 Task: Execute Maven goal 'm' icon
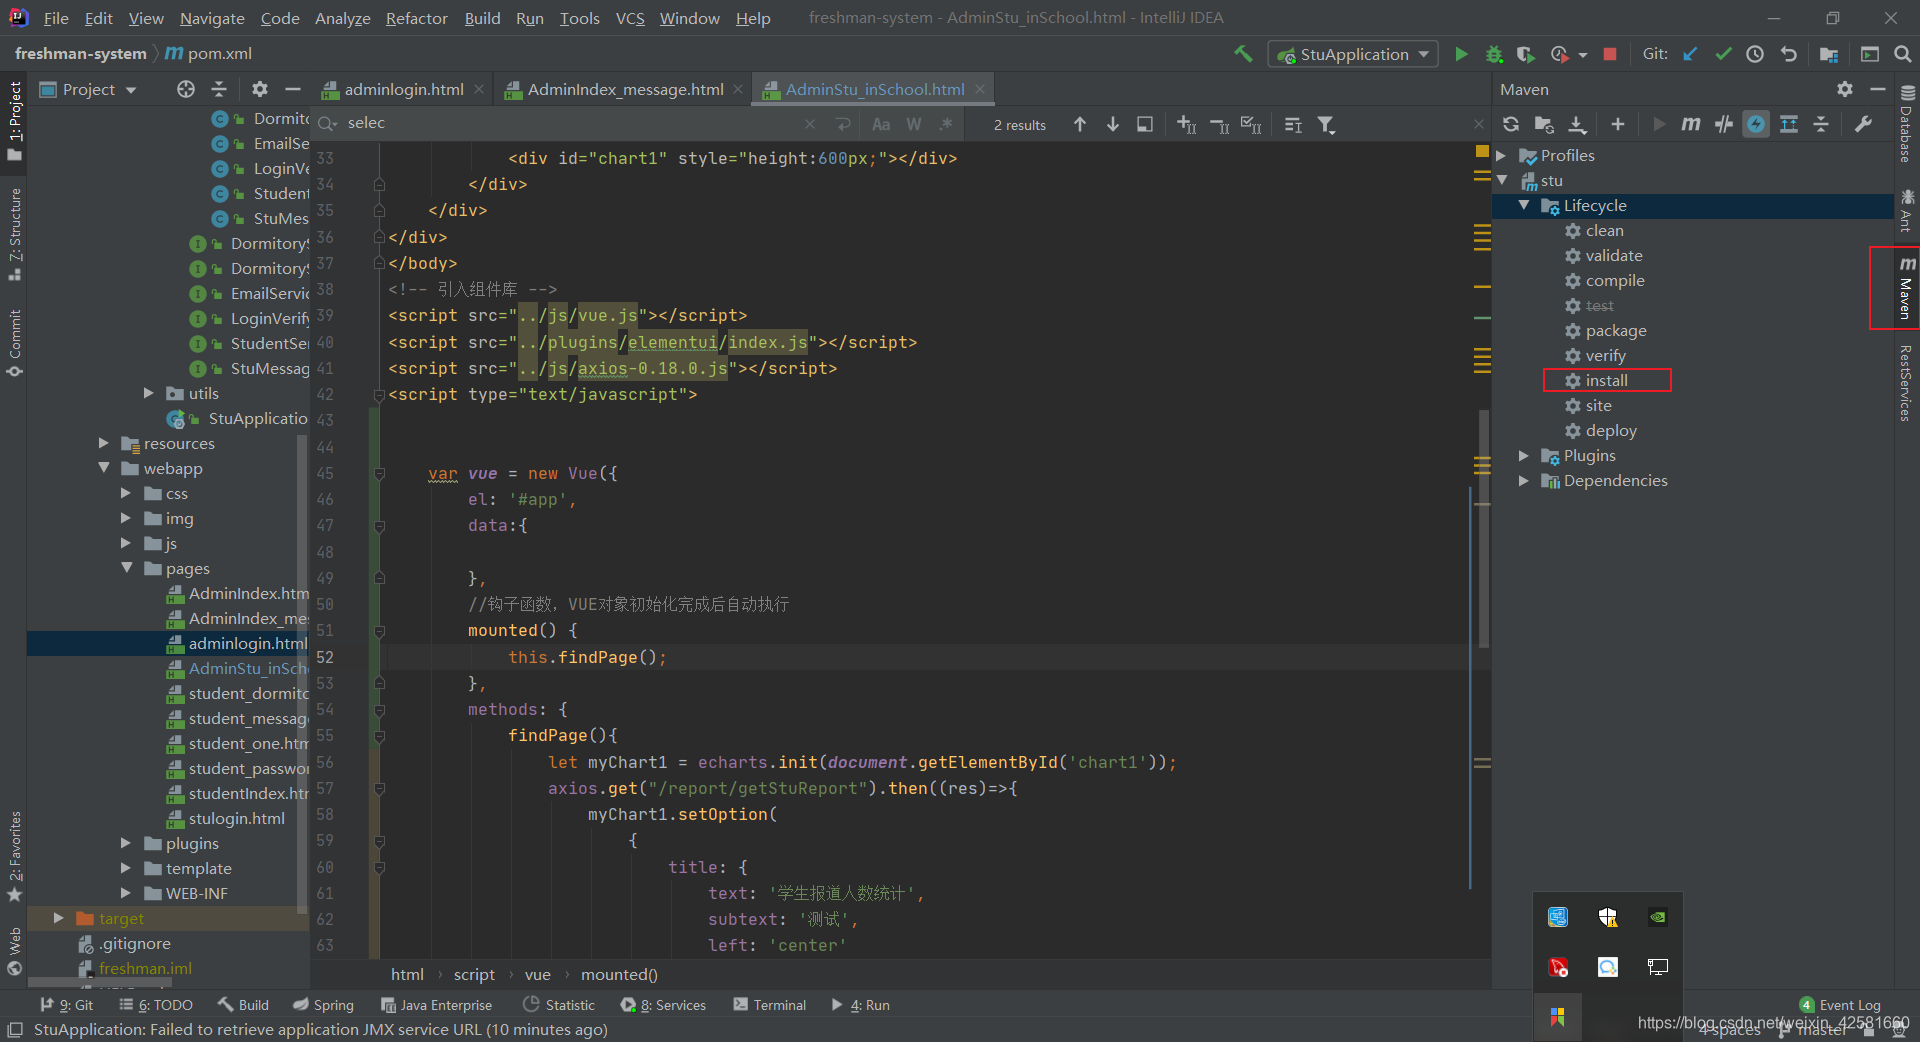pos(1690,124)
